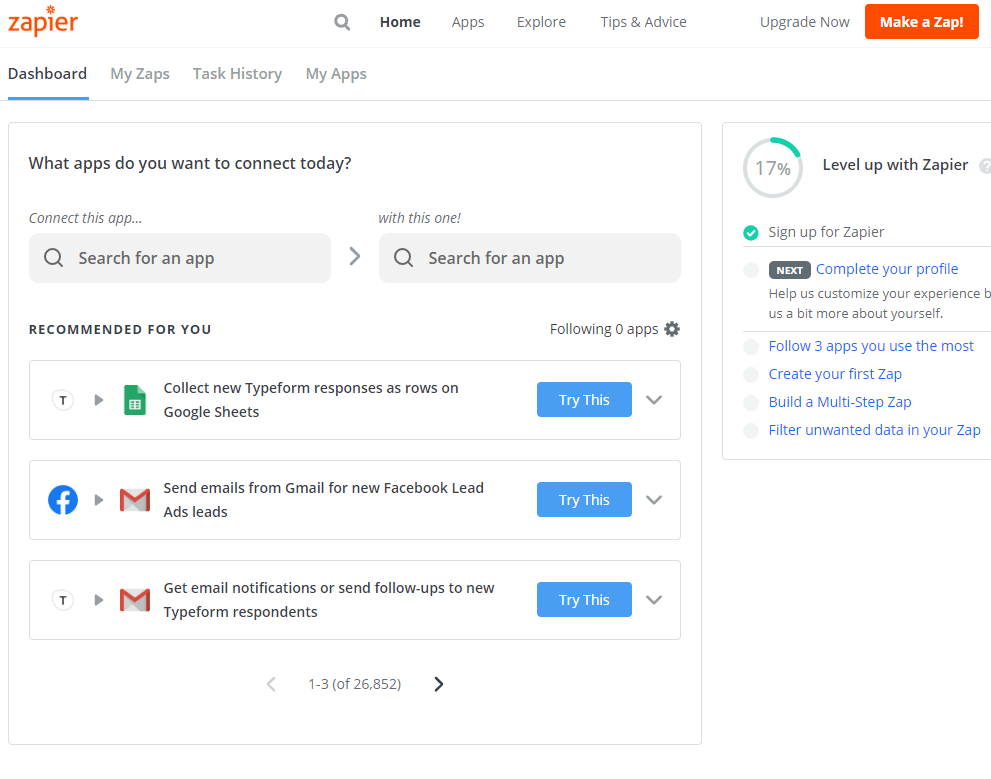Click Gmail icon in Typeform respondents row
This screenshot has width=991, height=779.
click(135, 600)
